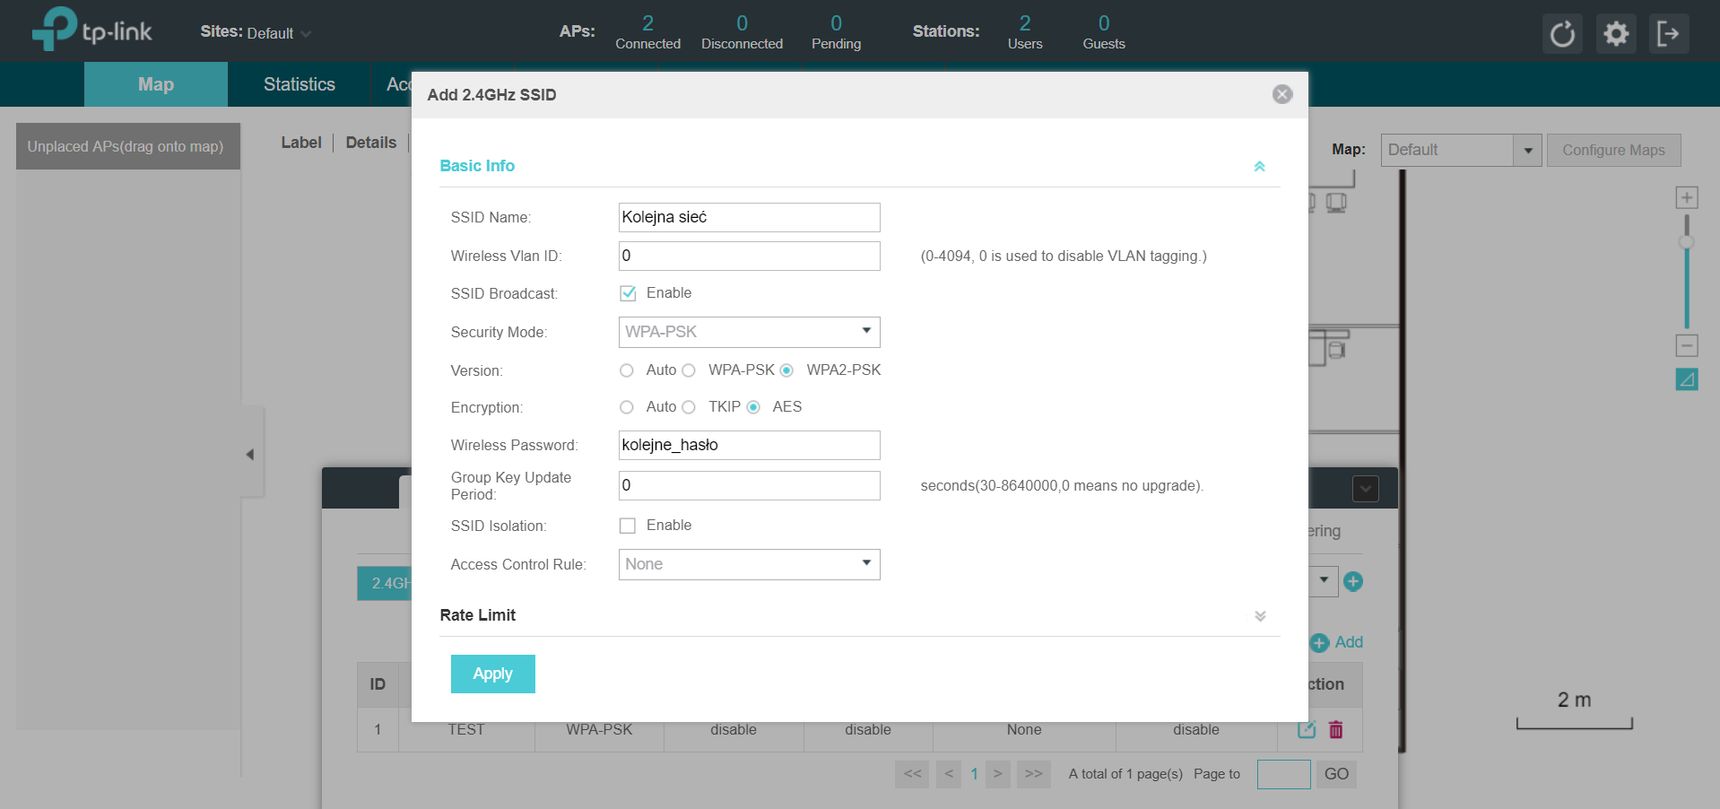Click the Apply button
Image resolution: width=1720 pixels, height=809 pixels.
[x=493, y=674]
